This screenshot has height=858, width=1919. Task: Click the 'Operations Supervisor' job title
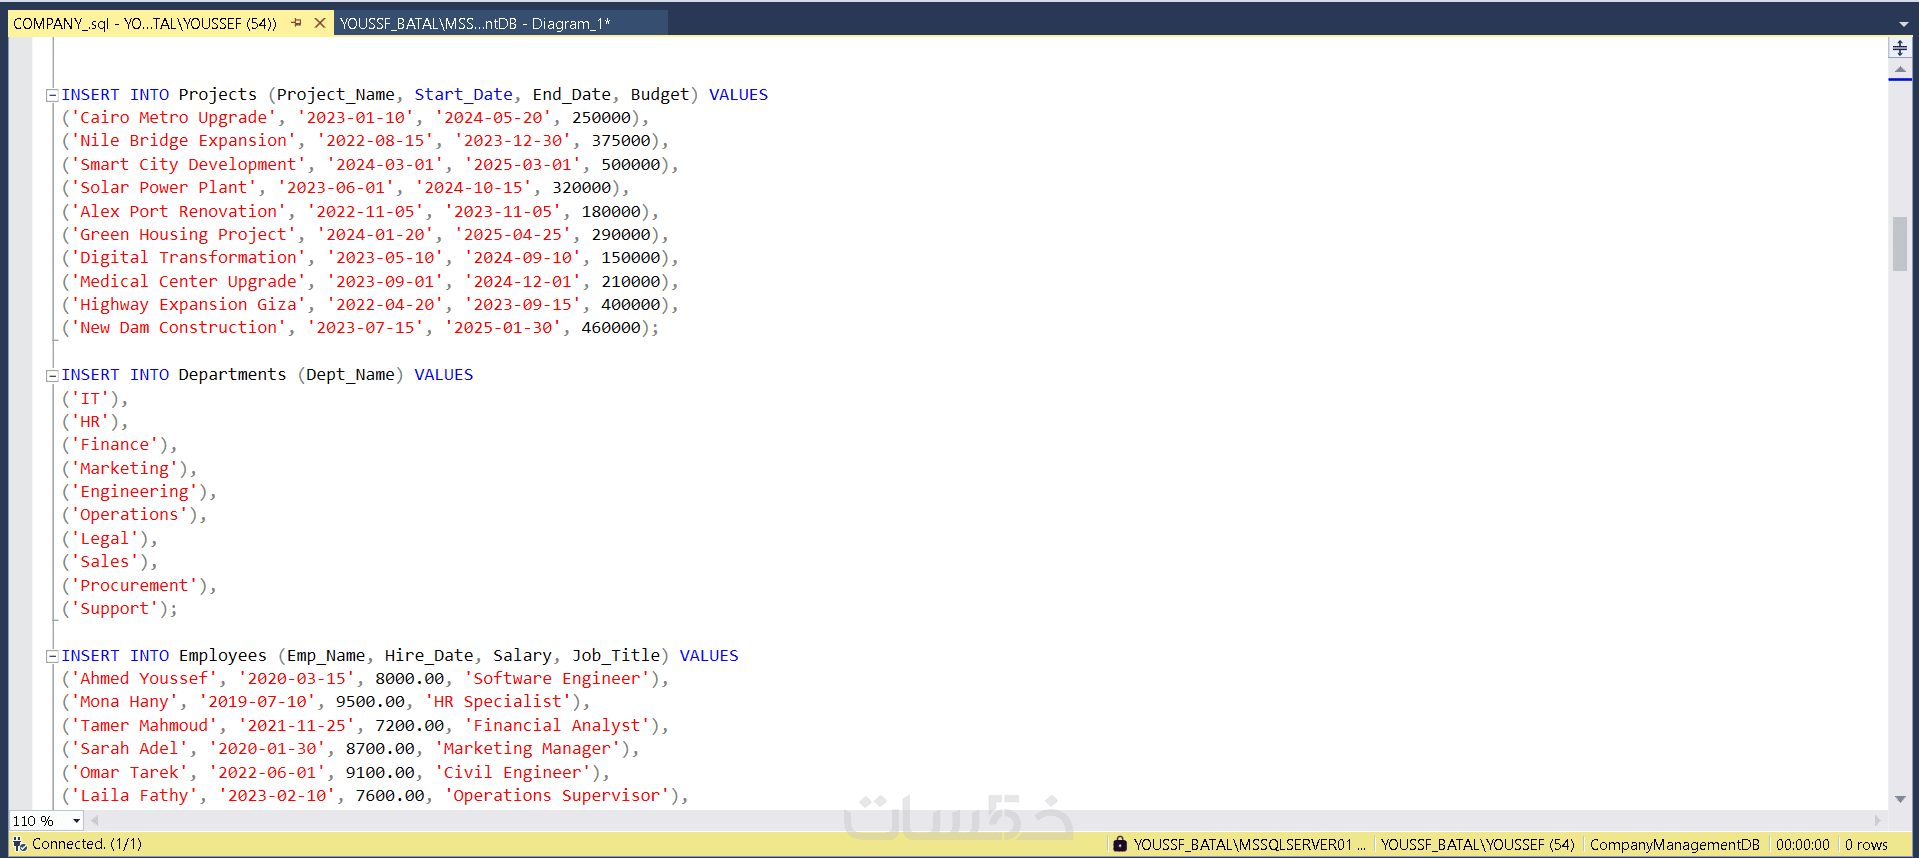[556, 796]
